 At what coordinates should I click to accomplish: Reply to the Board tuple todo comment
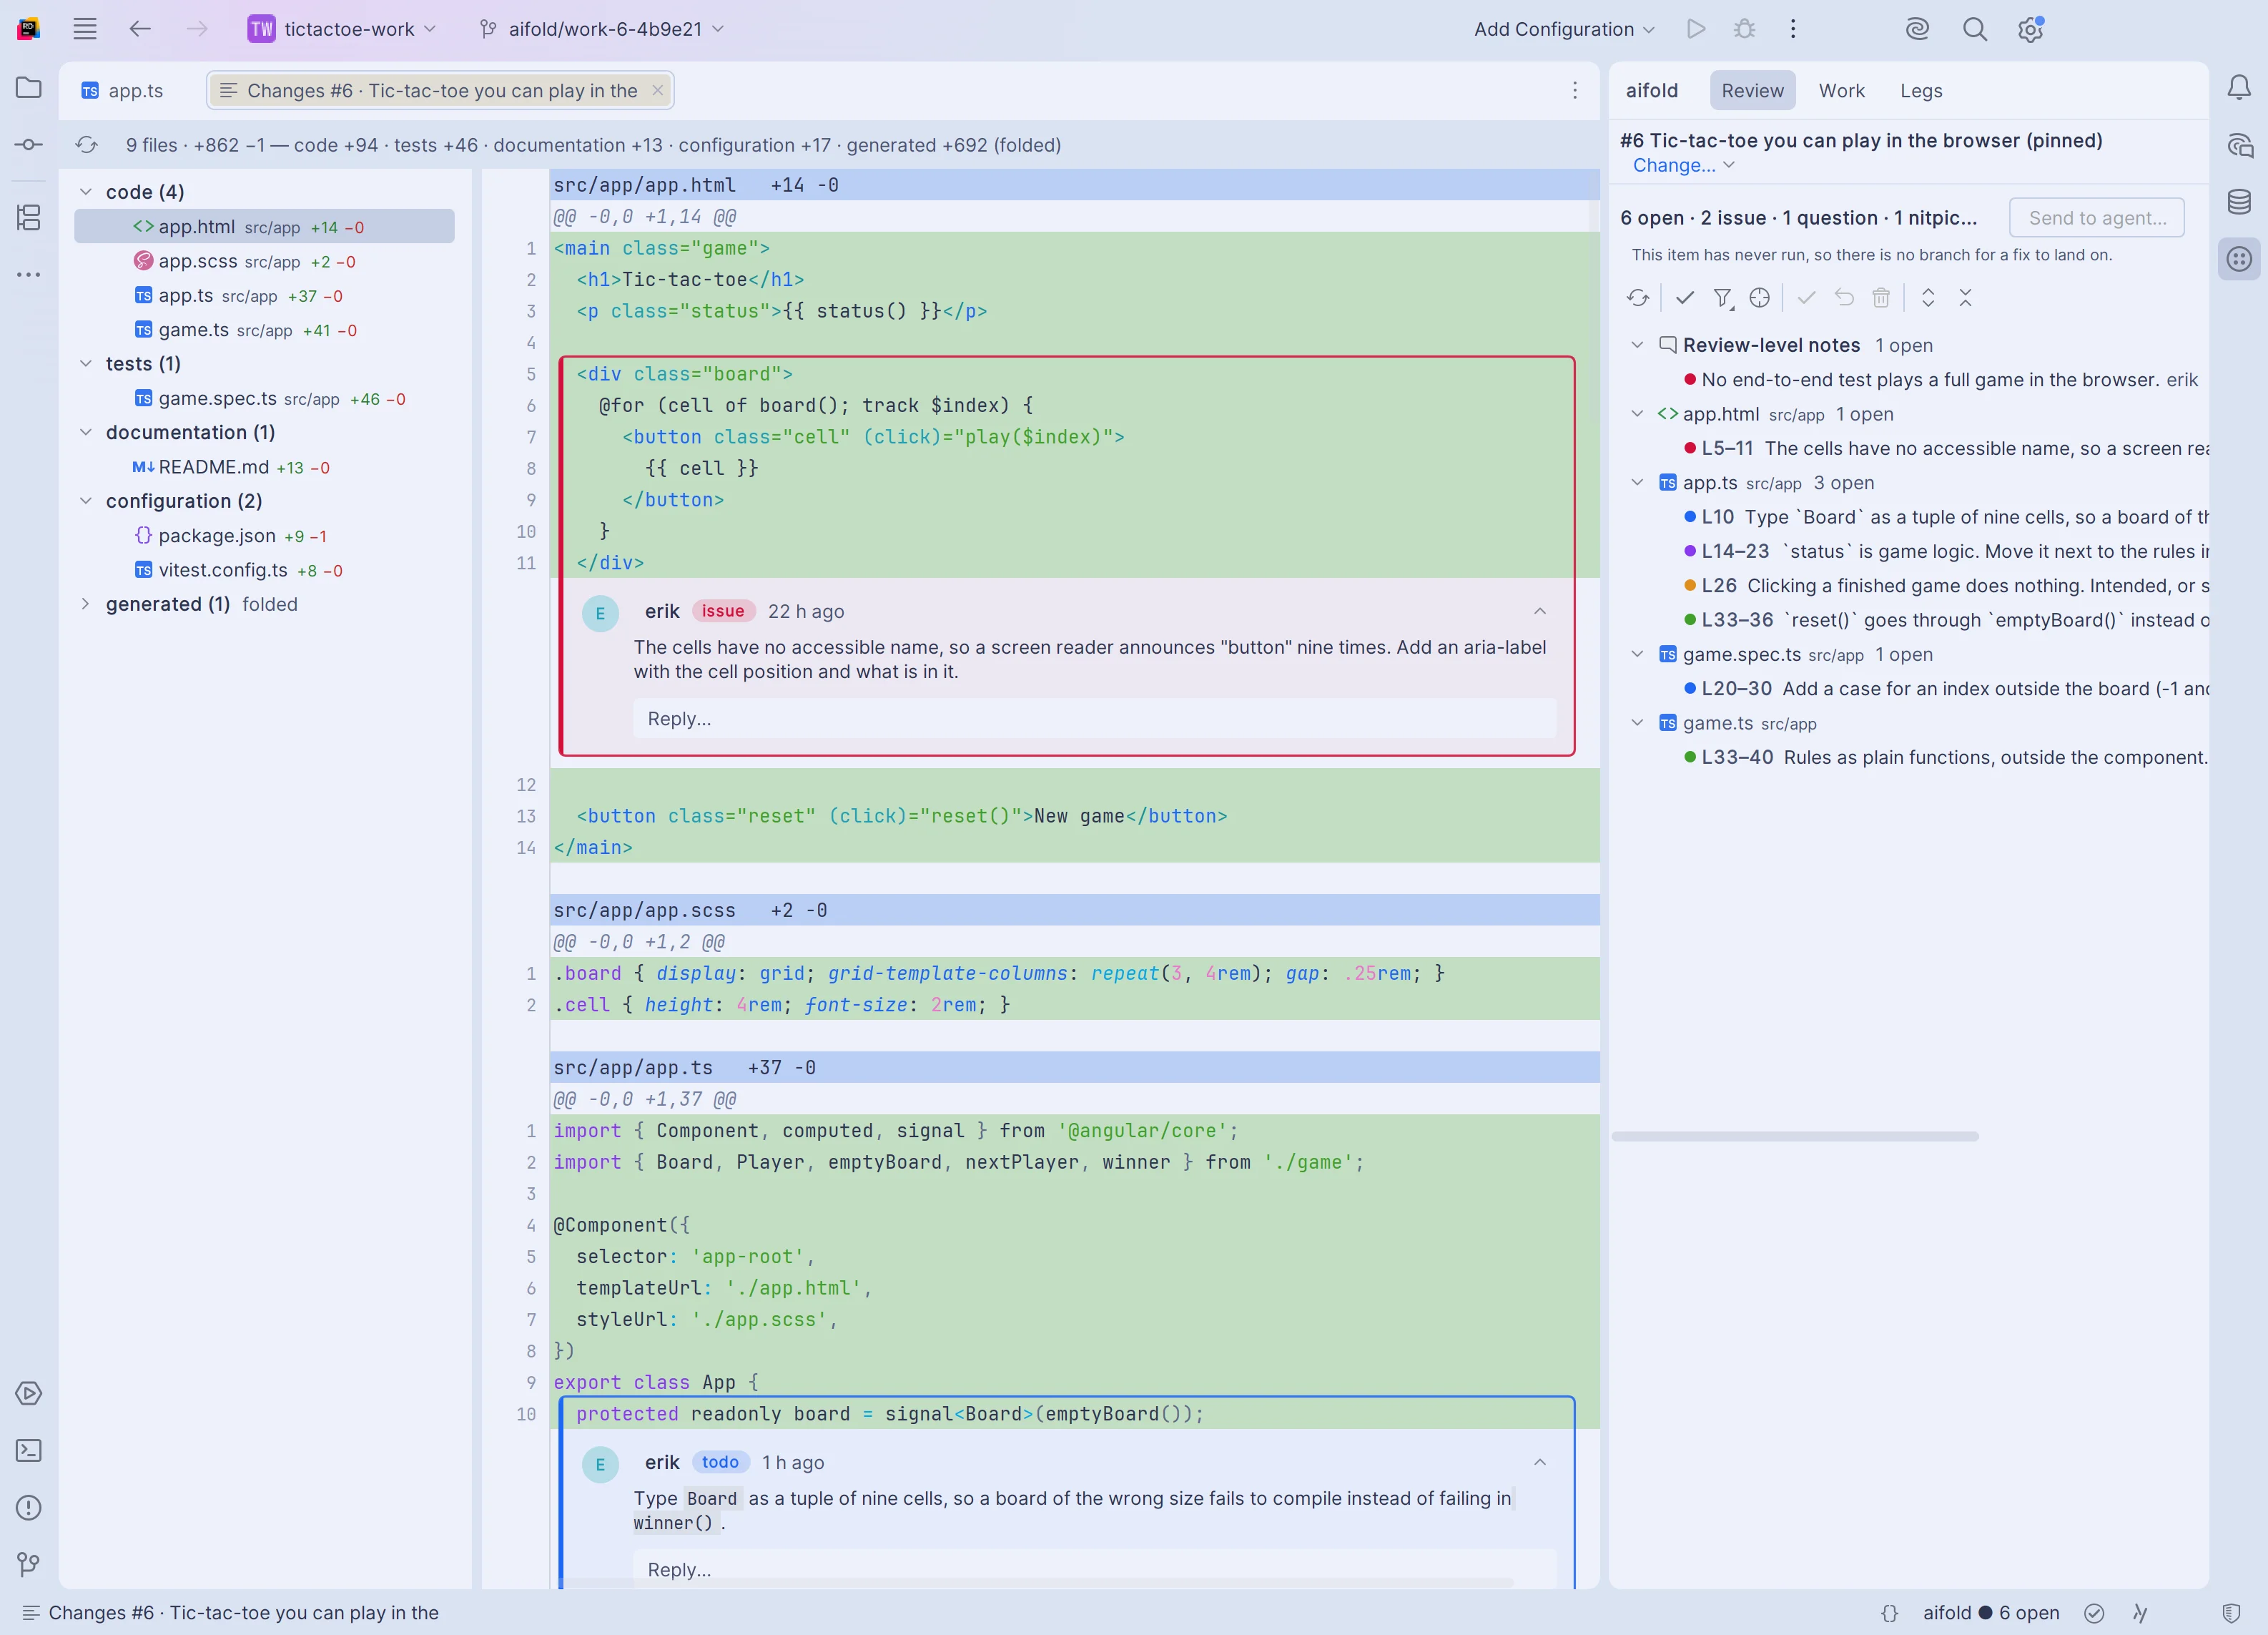pyautogui.click(x=1094, y=1569)
